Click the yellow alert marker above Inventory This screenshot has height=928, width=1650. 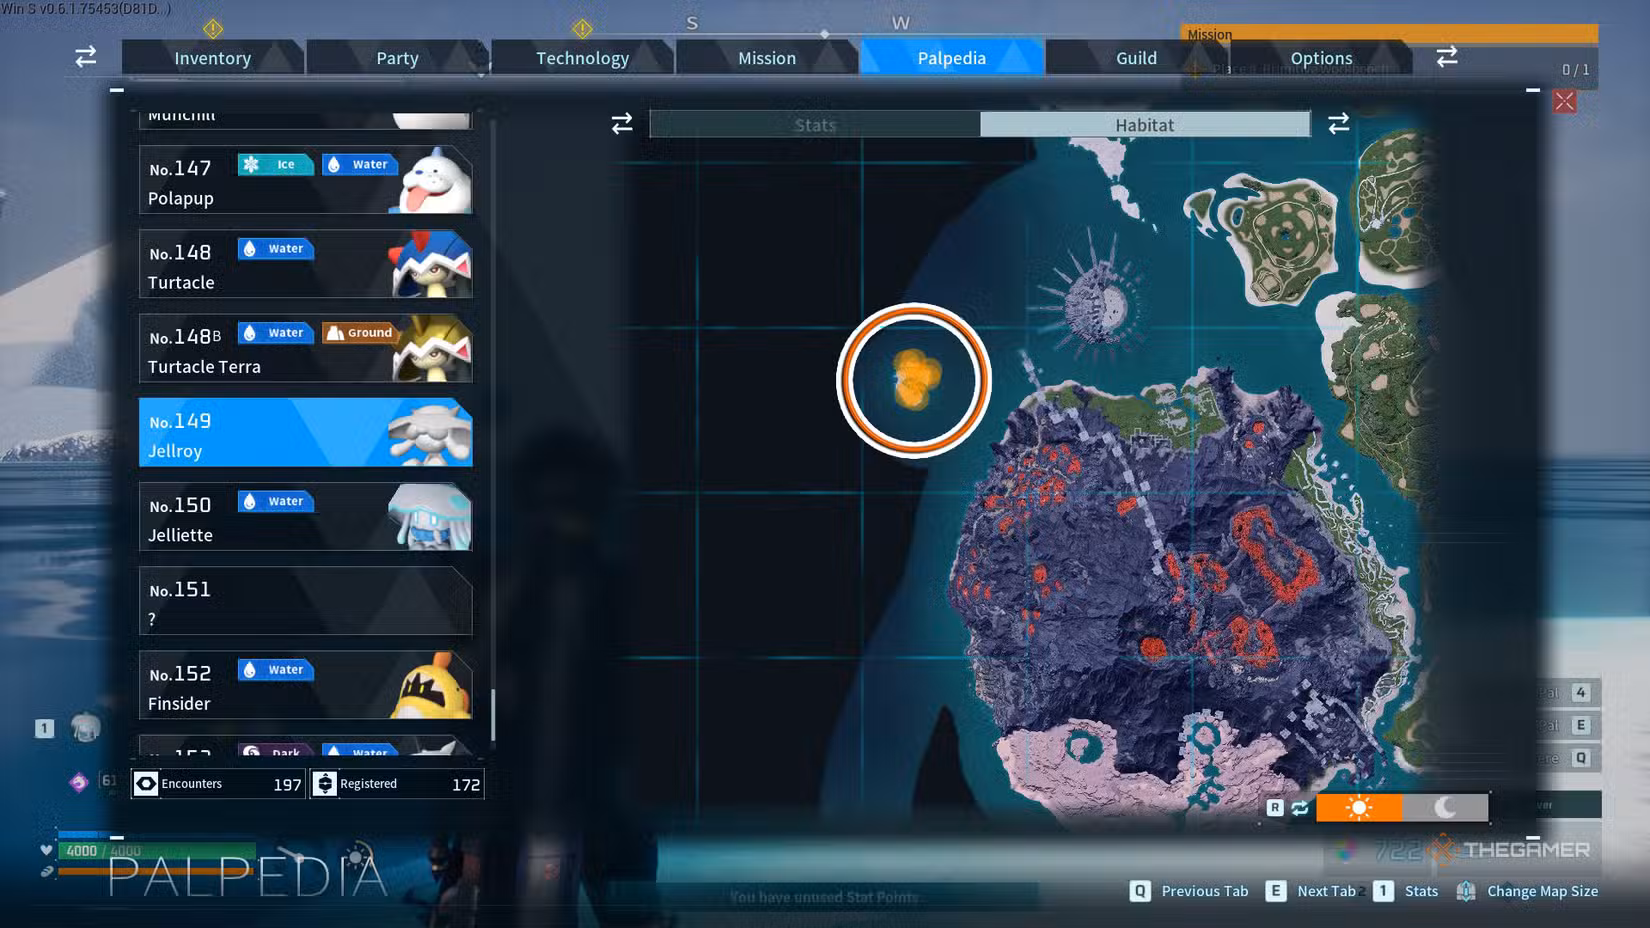tap(213, 28)
